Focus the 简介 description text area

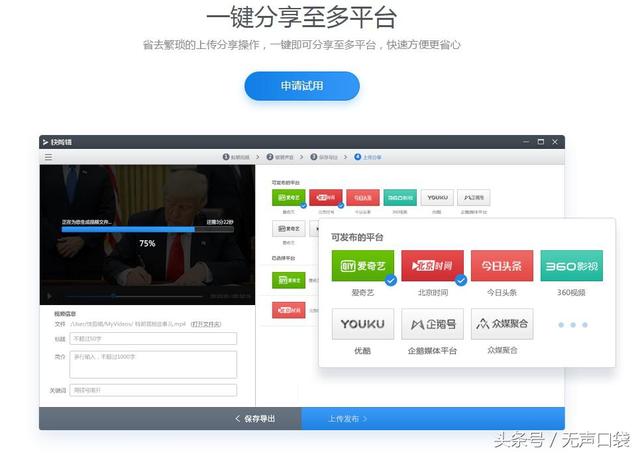tap(153, 363)
